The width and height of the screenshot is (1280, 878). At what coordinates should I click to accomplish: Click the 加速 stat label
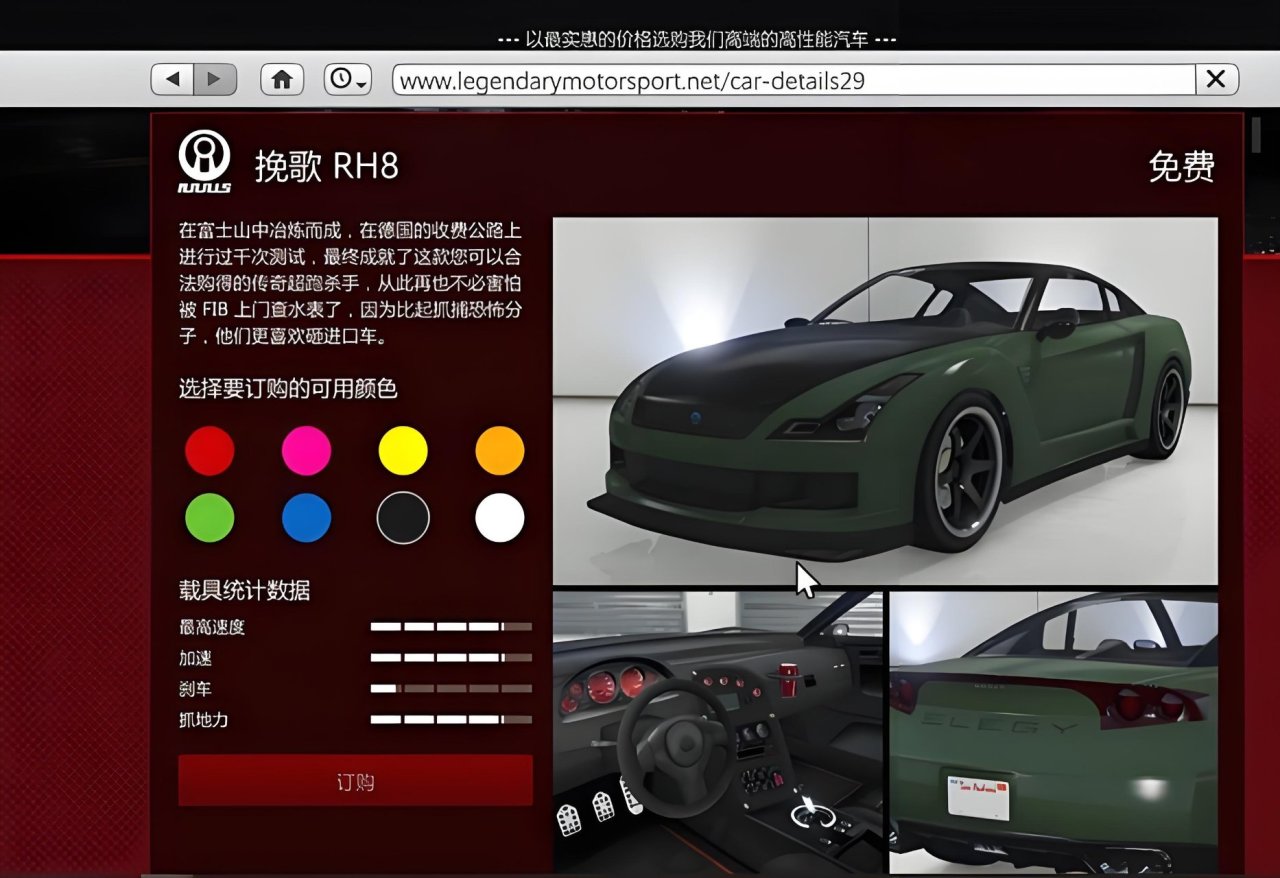click(196, 658)
